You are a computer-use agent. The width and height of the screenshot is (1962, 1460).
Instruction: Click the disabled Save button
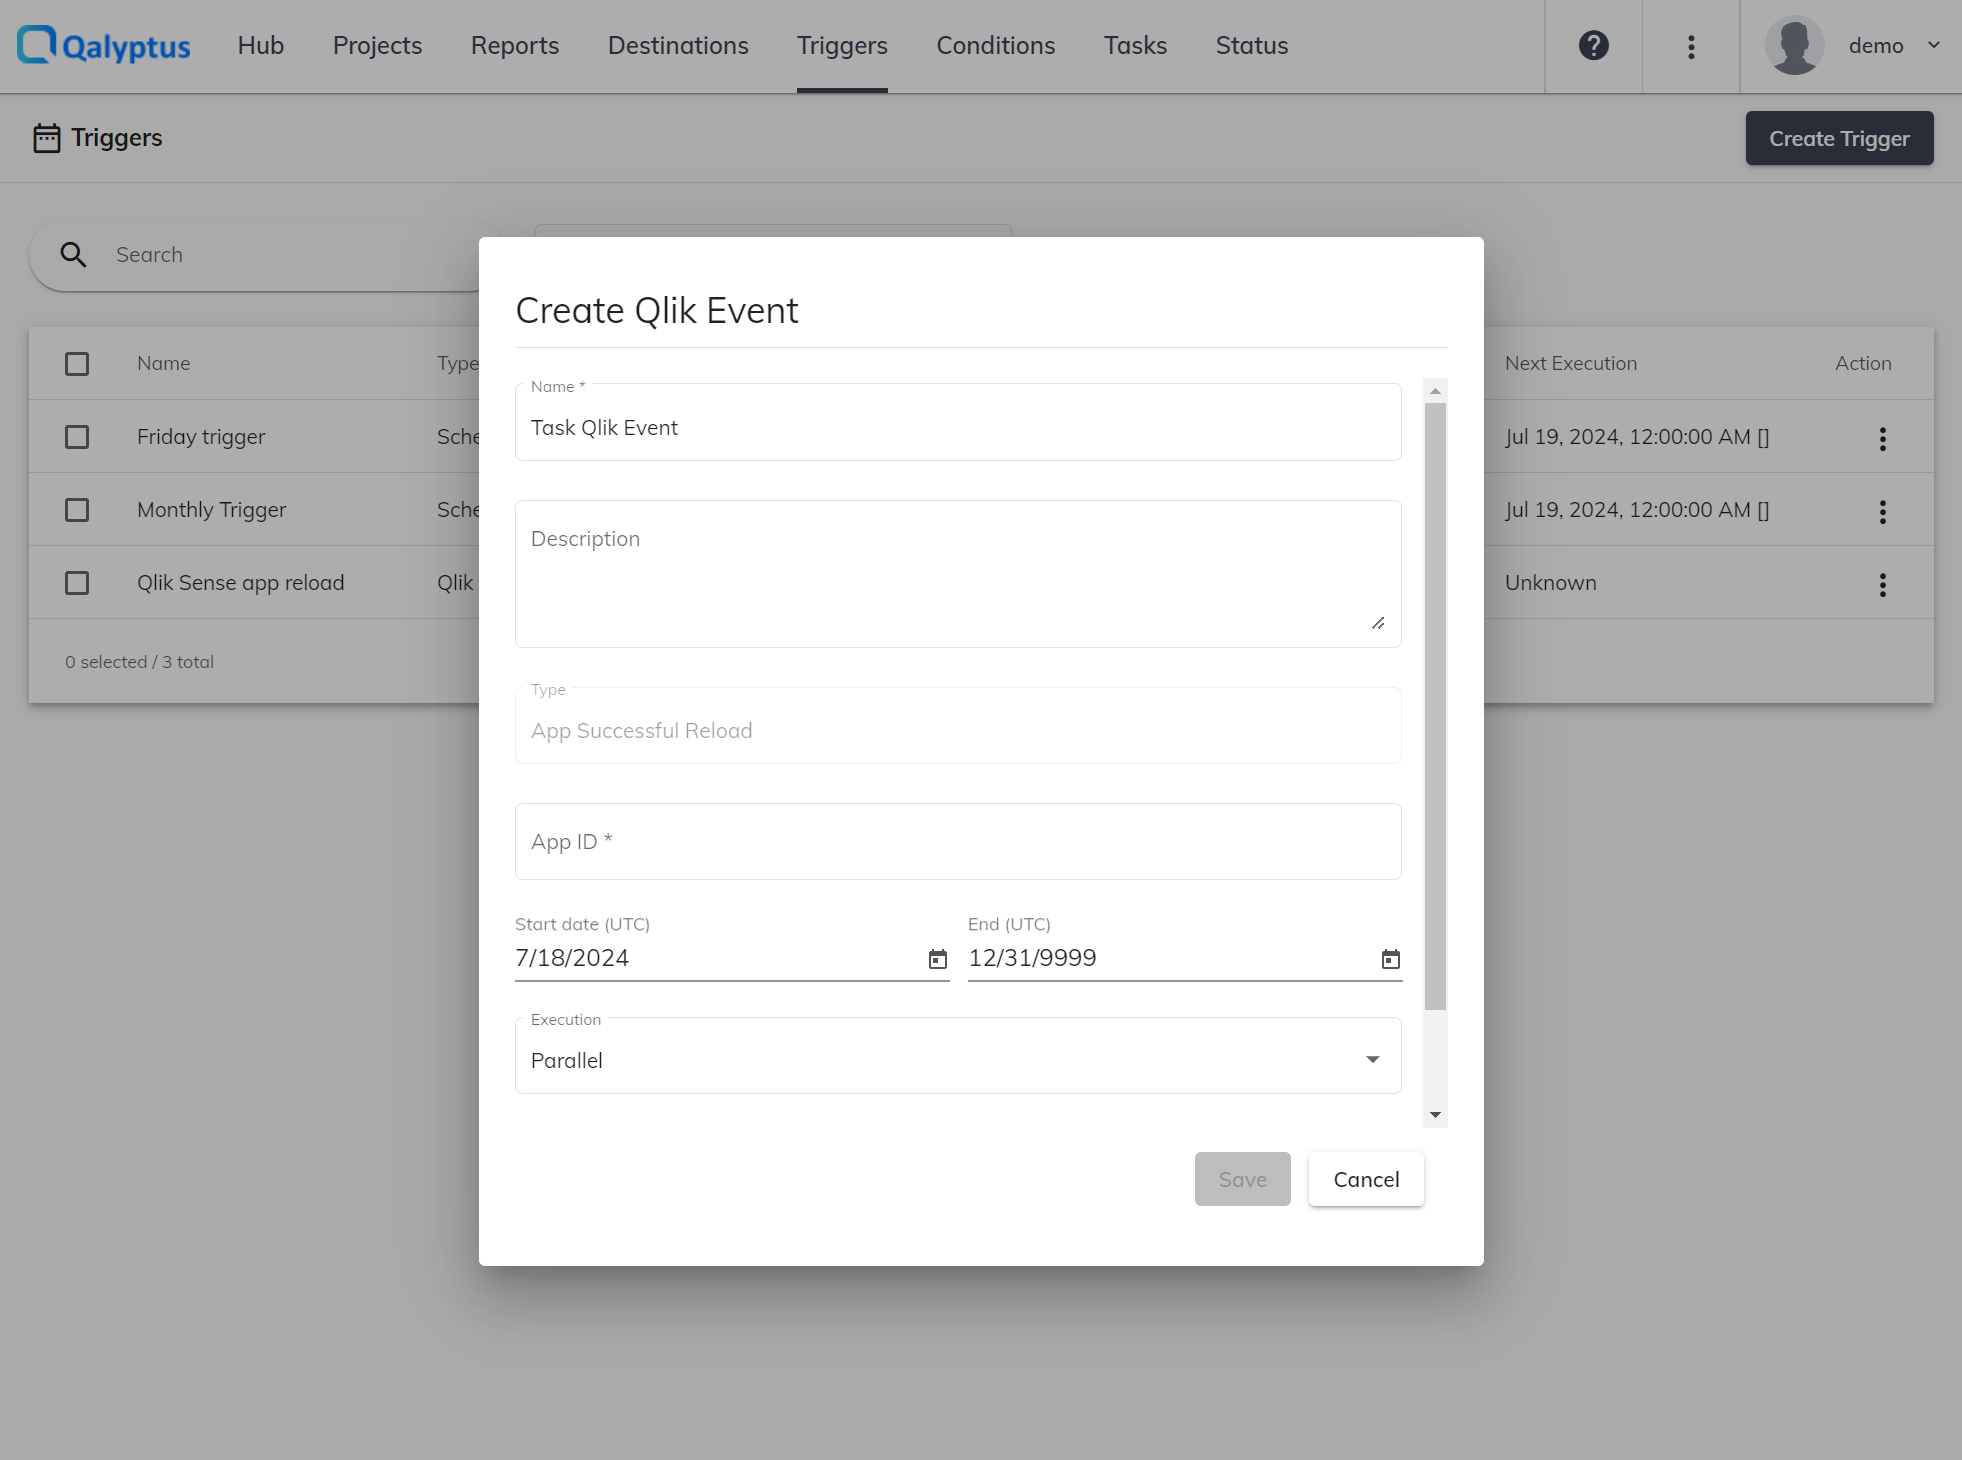[x=1243, y=1179]
